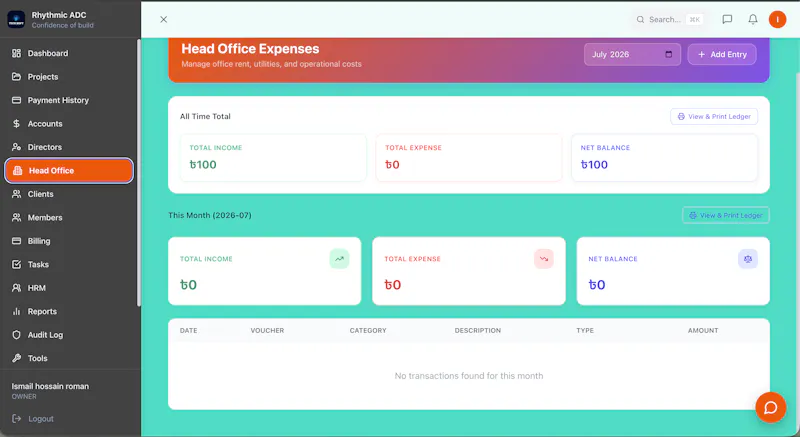Click the Reports bar chart icon

(x=16, y=311)
